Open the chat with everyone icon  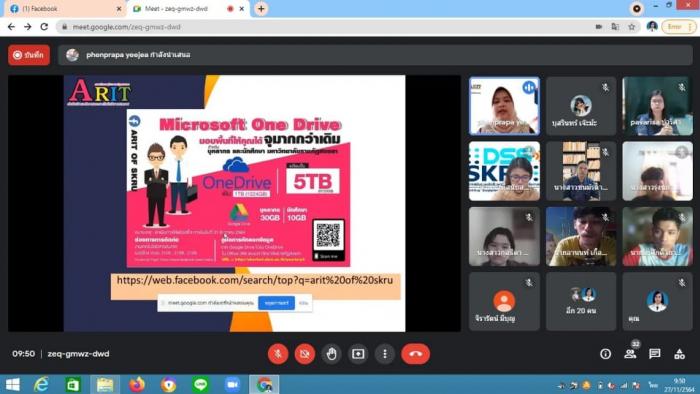(x=654, y=354)
